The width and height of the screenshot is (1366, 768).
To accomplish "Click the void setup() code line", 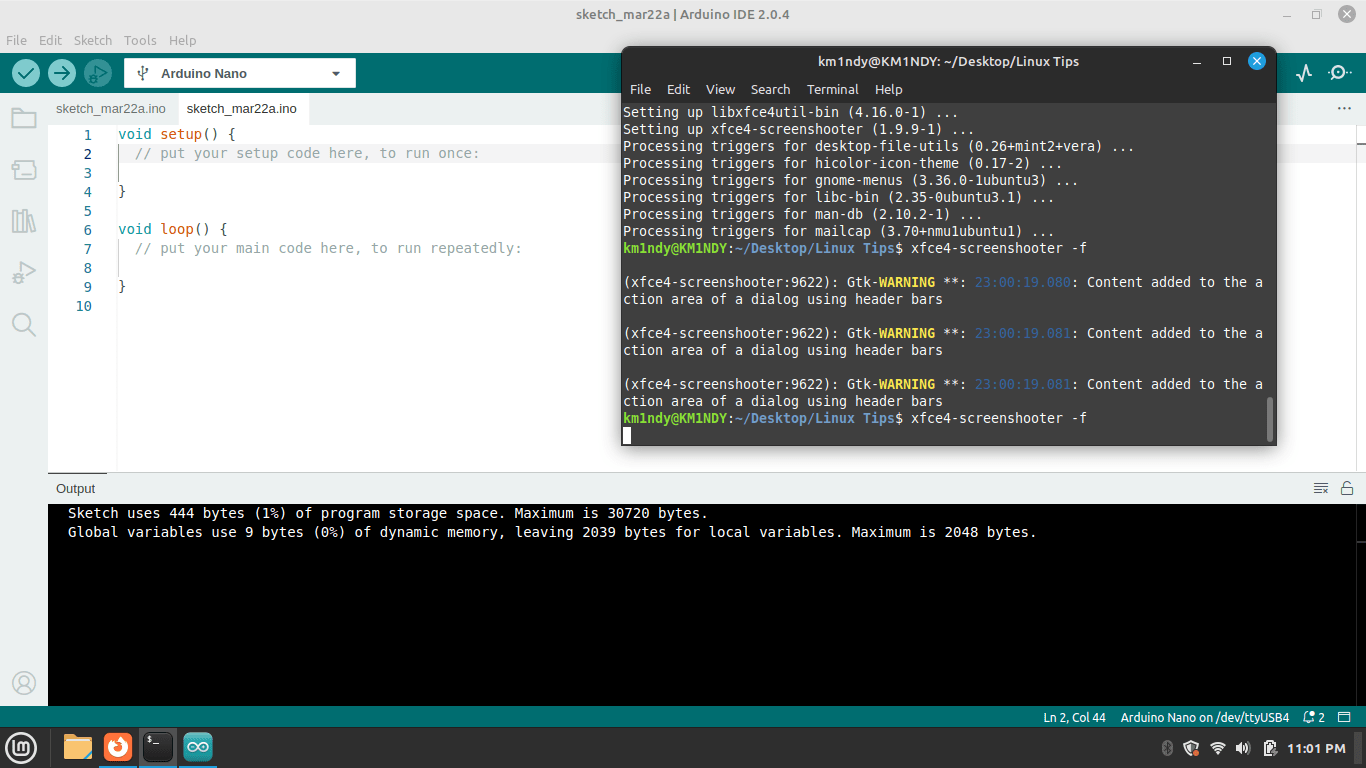I will [177, 134].
